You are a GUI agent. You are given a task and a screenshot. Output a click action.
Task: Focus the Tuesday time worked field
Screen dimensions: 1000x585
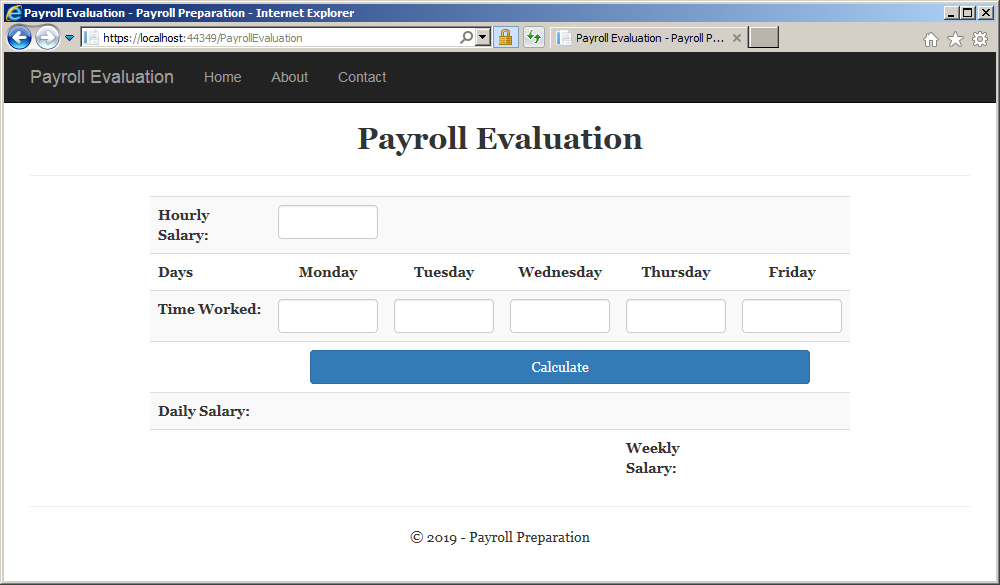tap(444, 316)
